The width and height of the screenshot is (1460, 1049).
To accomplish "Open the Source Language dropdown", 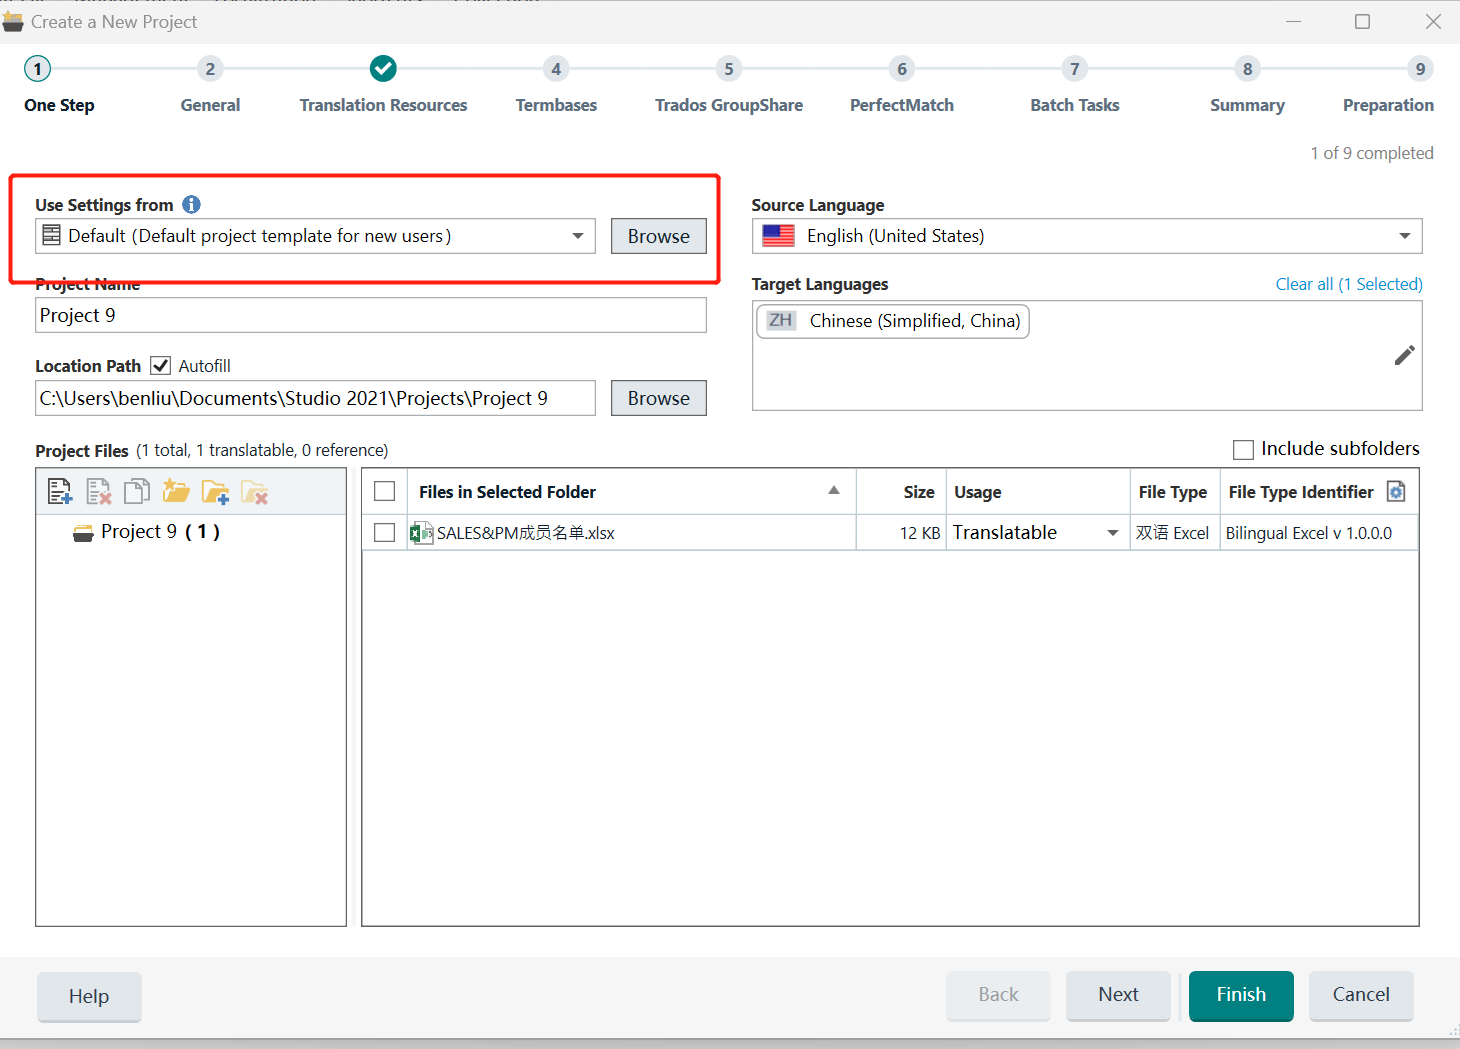I will (1404, 236).
